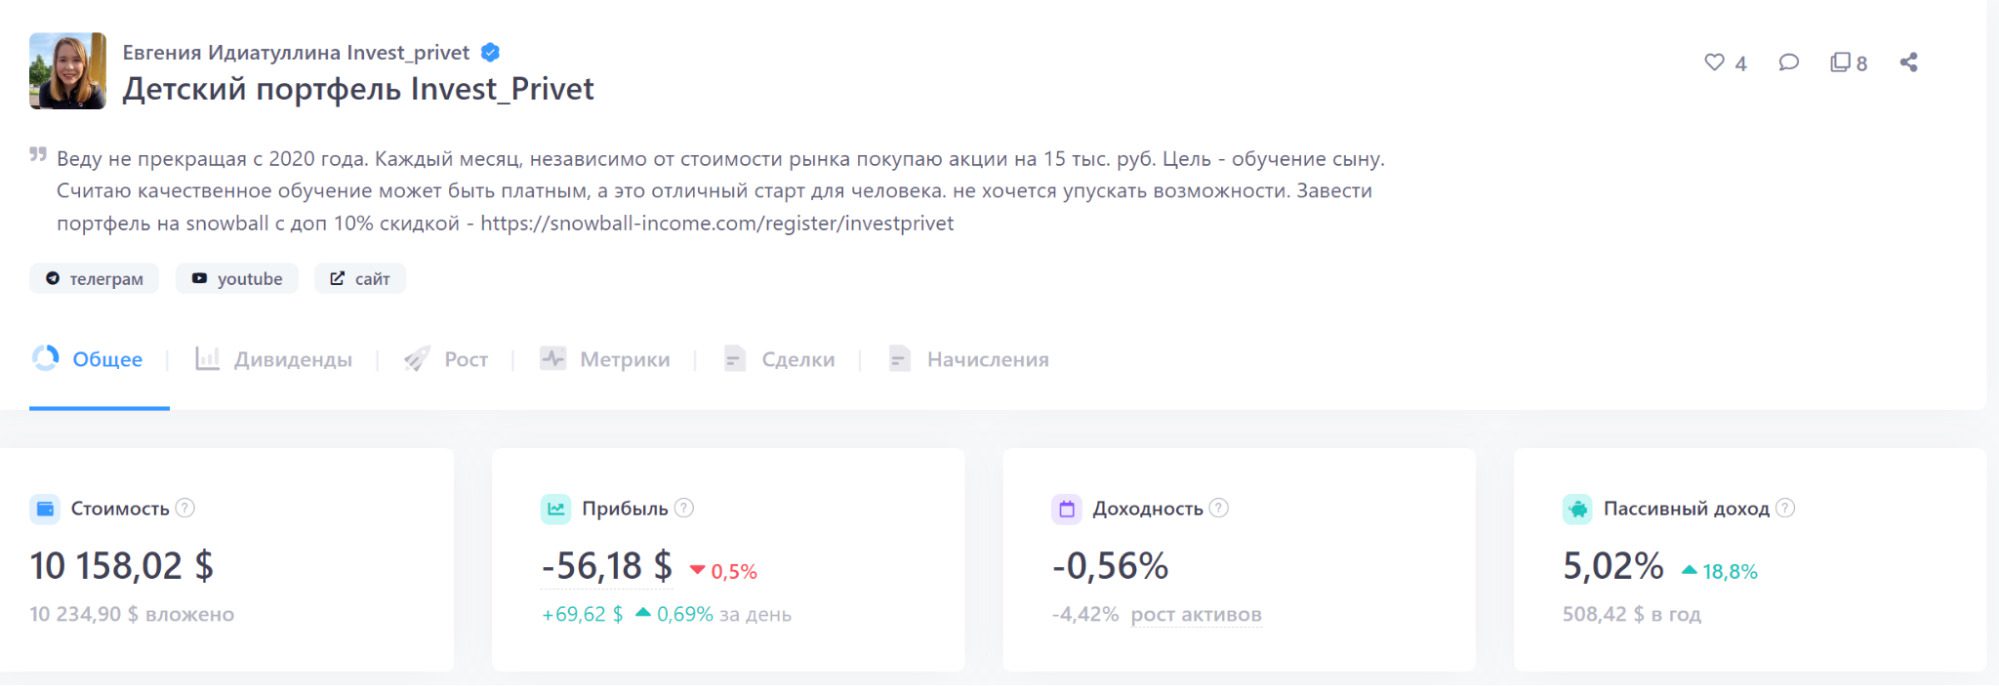This screenshot has width=1999, height=686.
Task: Click the телеграм button
Action: point(94,279)
